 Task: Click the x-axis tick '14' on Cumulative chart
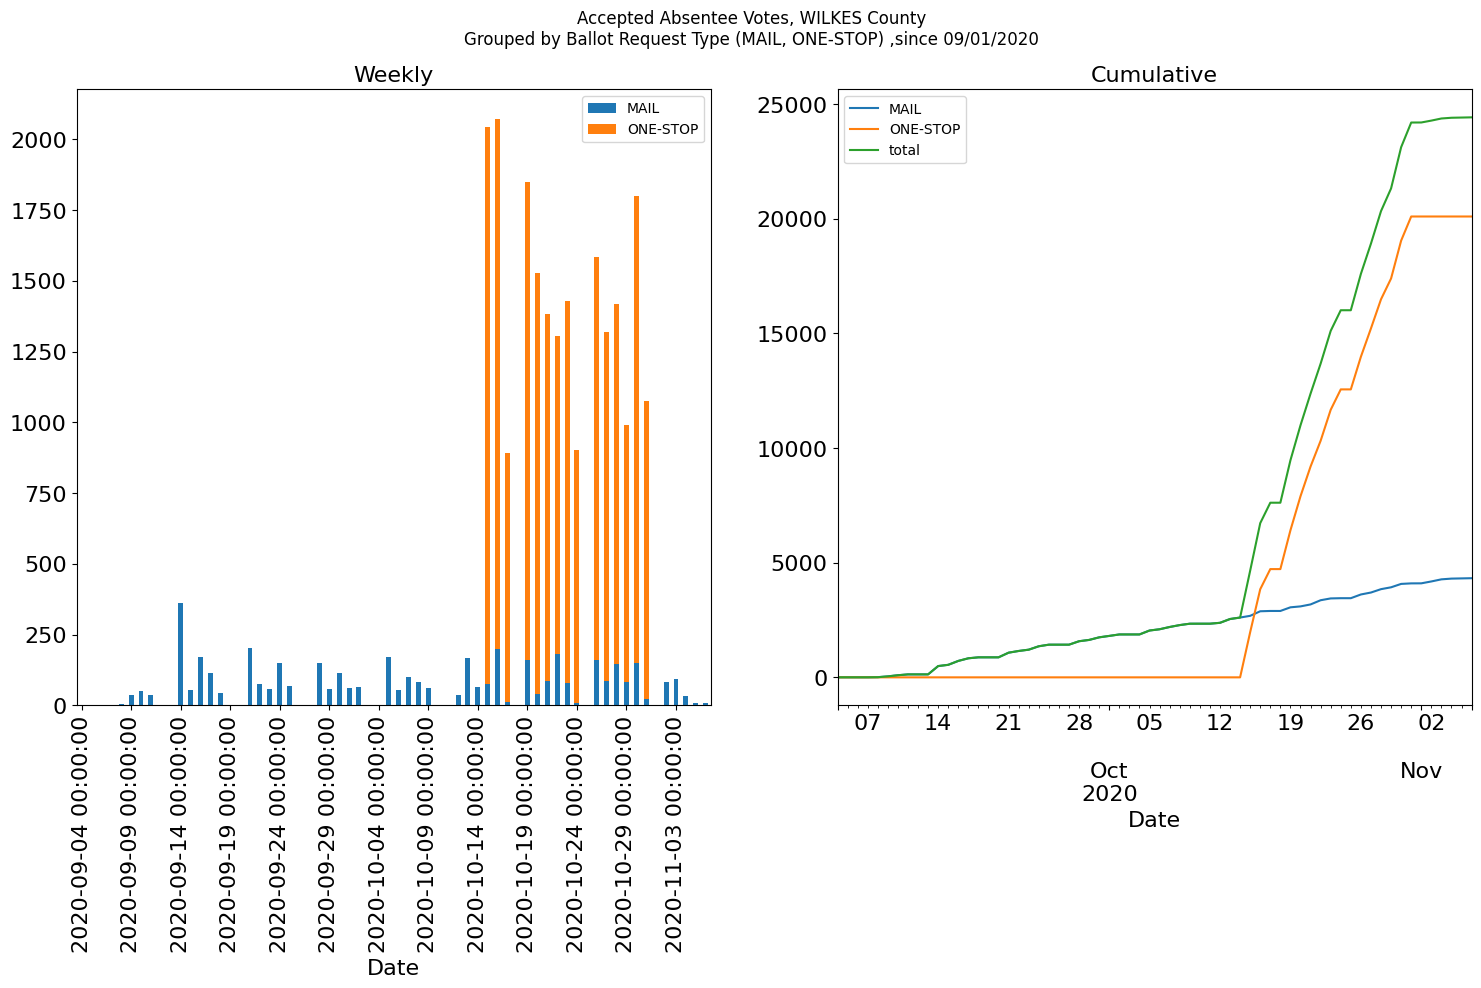click(x=938, y=722)
